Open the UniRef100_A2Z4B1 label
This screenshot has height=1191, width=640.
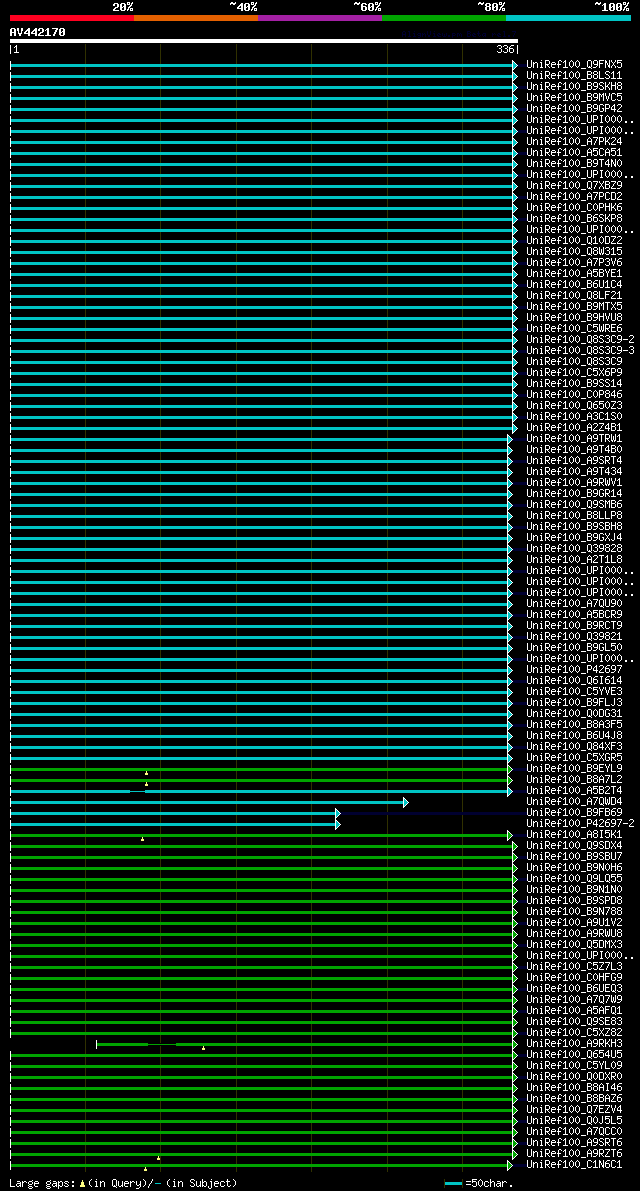[x=574, y=428]
